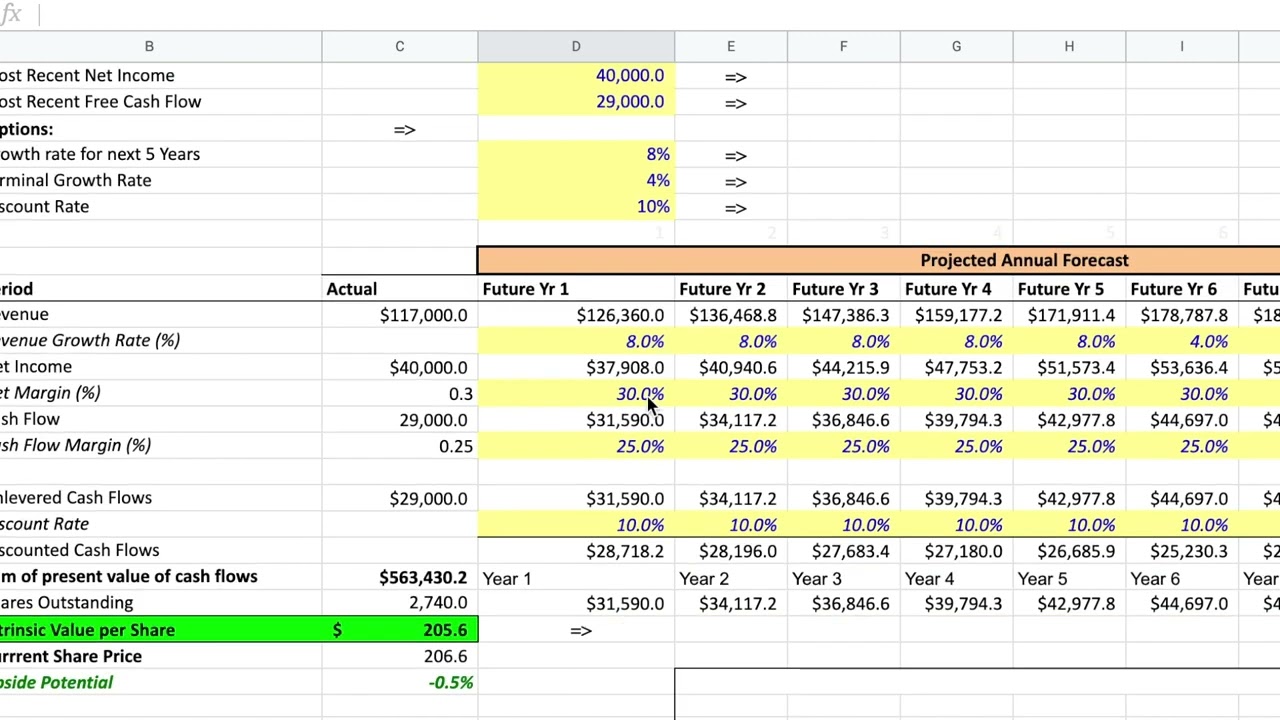Select intrinsic value per share 205.6
Viewport: 1280px width, 720px height.
click(x=399, y=630)
